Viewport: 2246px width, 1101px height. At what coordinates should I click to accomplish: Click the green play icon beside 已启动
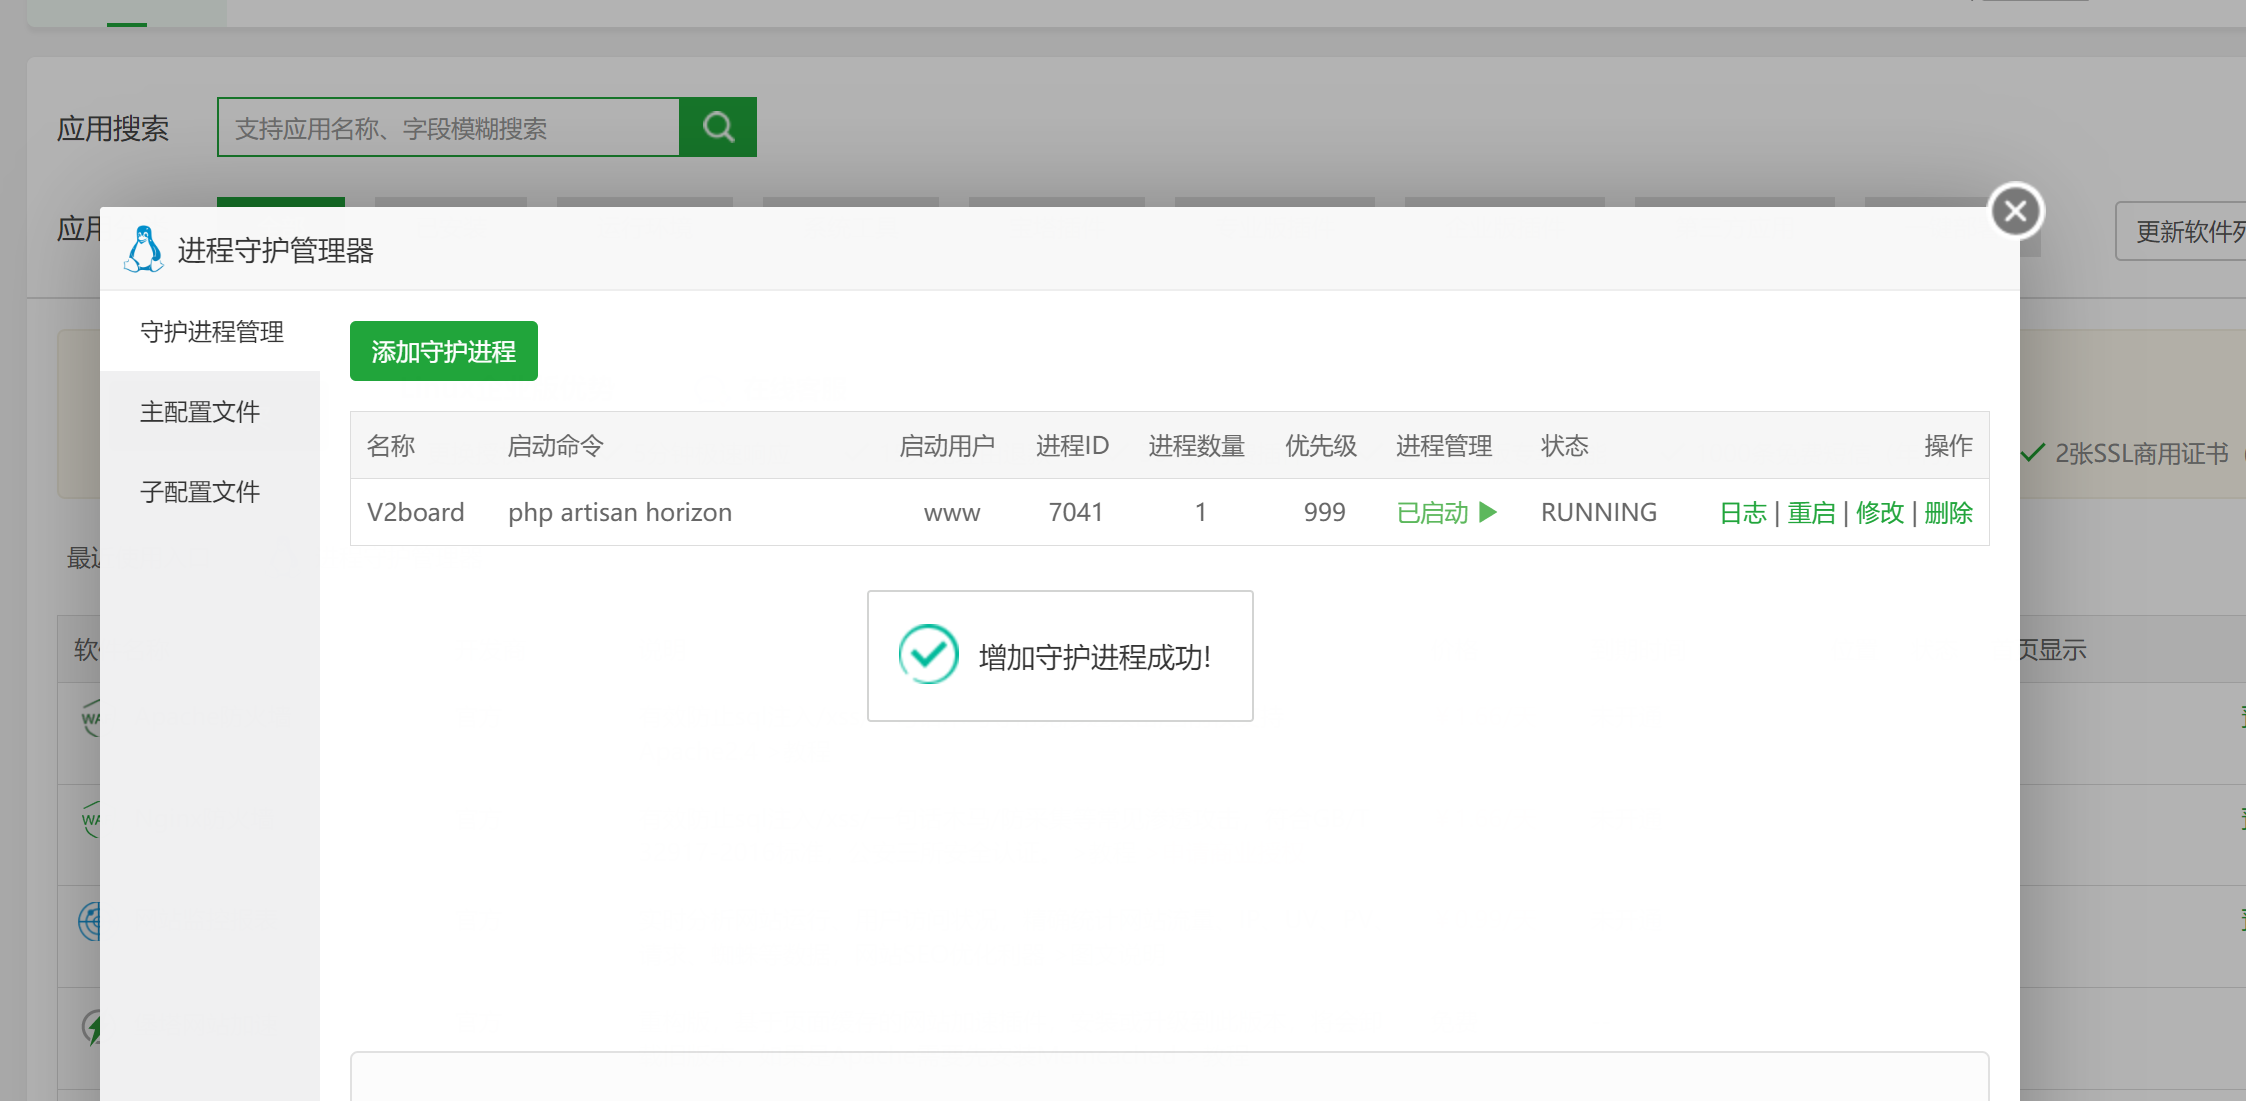pos(1488,512)
